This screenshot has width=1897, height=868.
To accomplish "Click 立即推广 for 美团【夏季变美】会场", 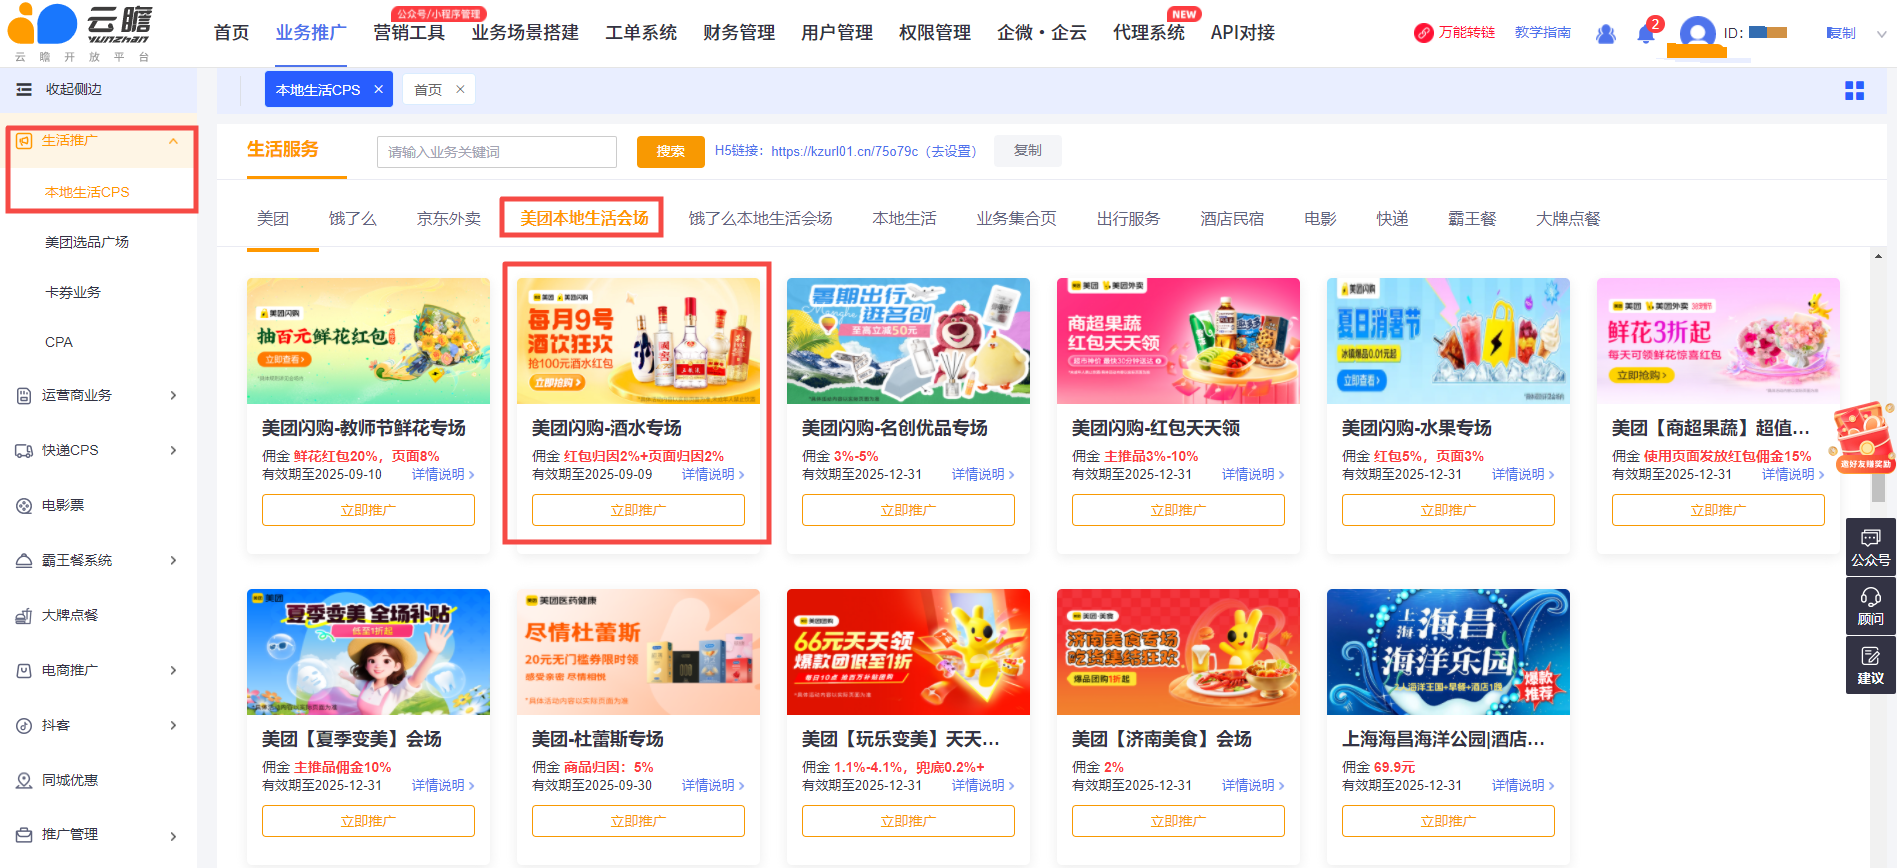I will tap(368, 821).
